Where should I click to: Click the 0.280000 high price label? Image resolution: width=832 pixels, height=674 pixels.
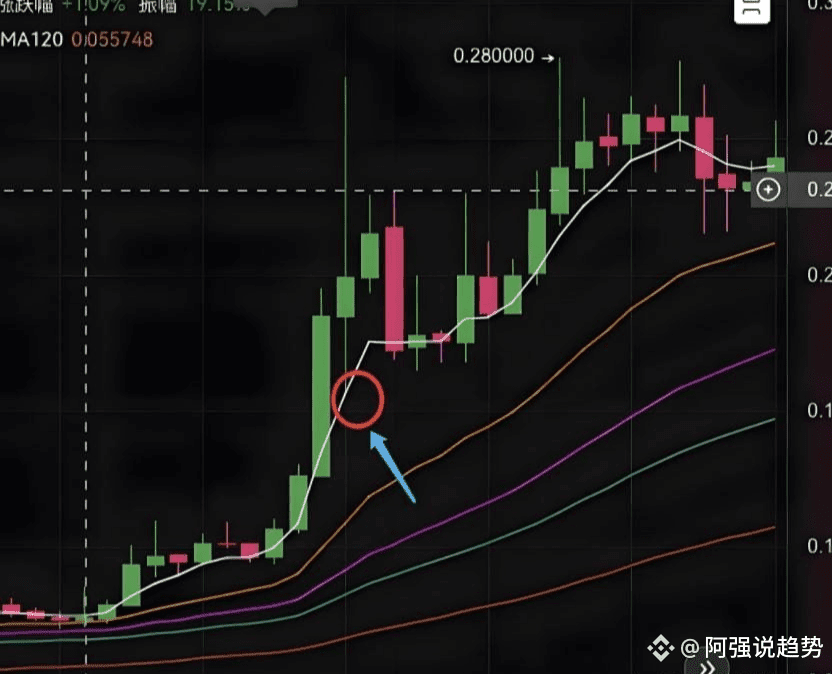[493, 56]
